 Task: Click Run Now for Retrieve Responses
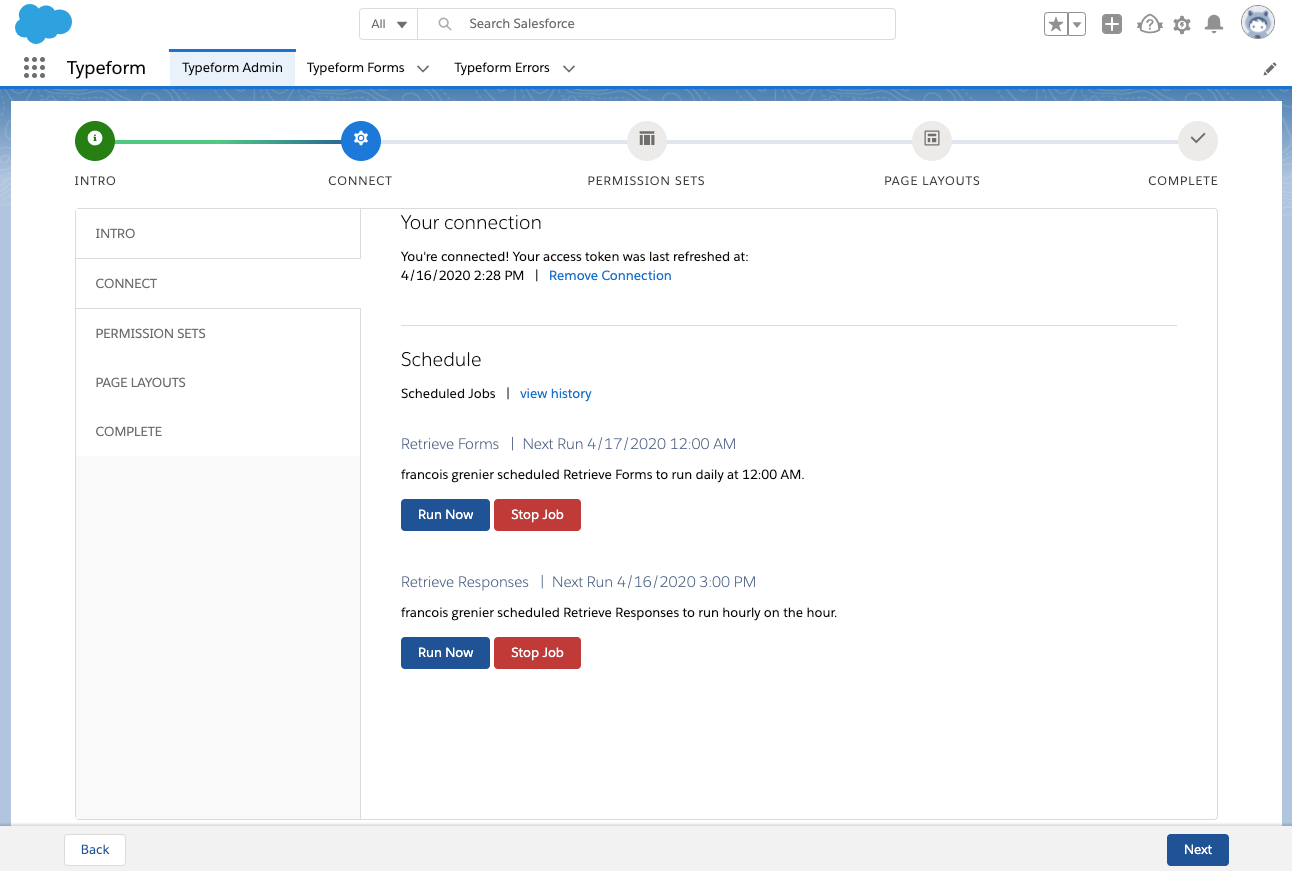(x=445, y=652)
